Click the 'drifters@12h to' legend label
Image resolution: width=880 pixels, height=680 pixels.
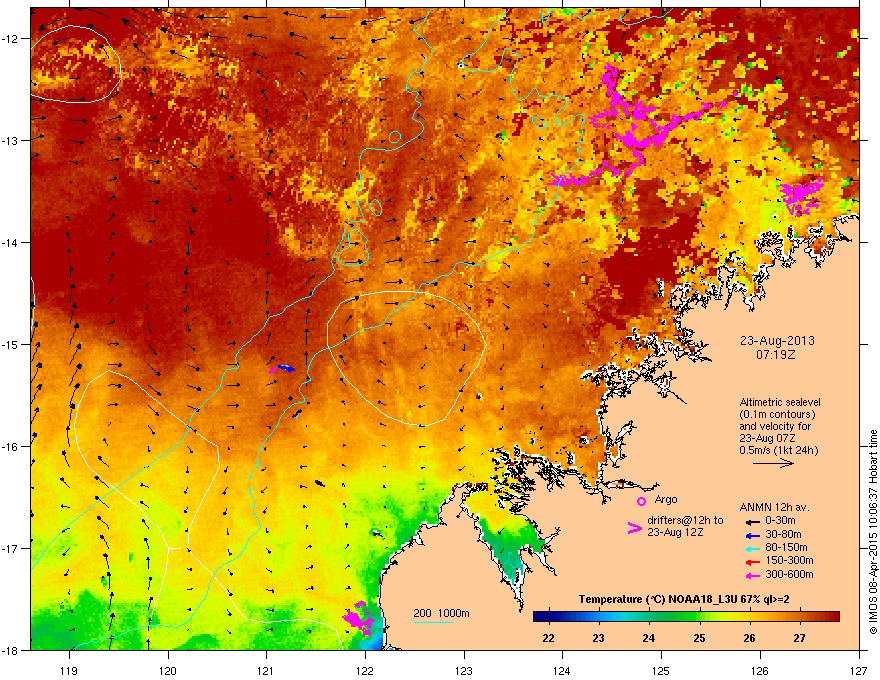(685, 521)
